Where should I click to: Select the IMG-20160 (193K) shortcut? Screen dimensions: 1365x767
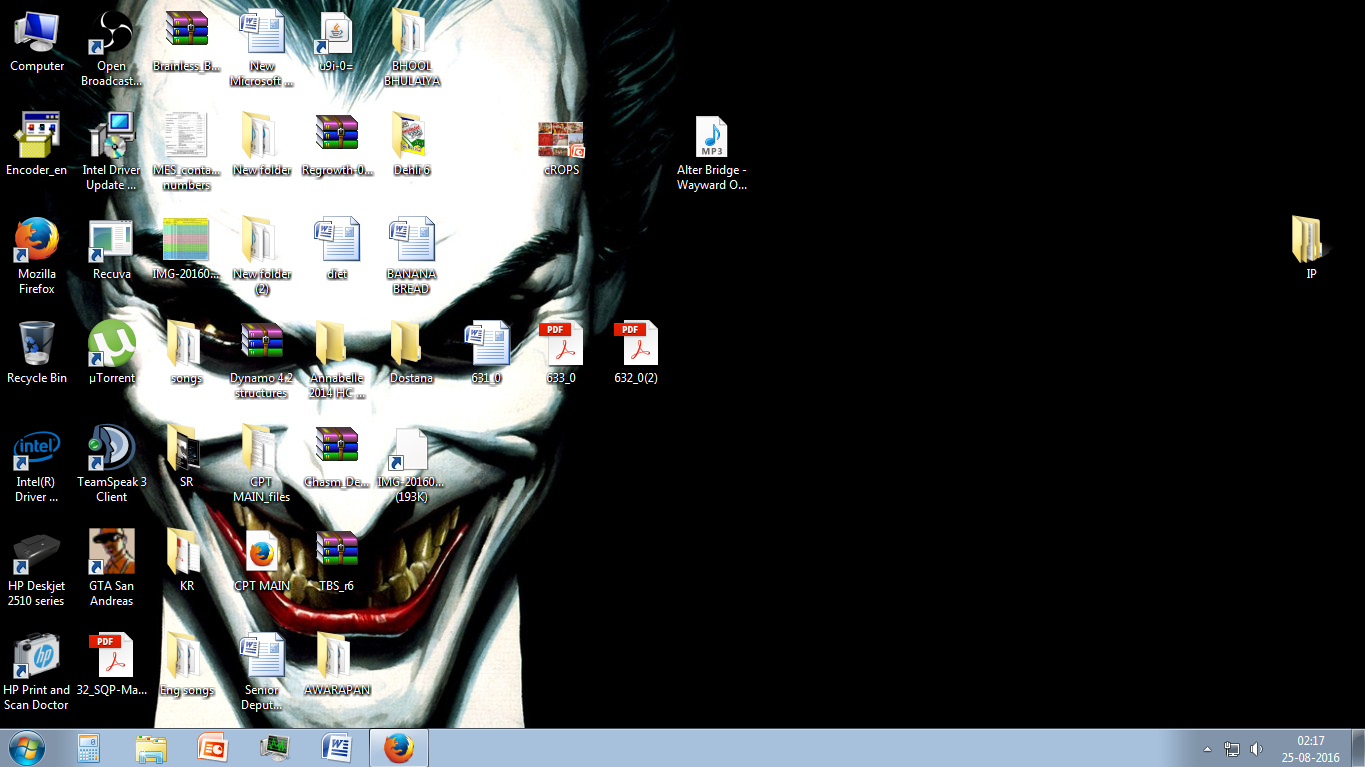pyautogui.click(x=412, y=464)
